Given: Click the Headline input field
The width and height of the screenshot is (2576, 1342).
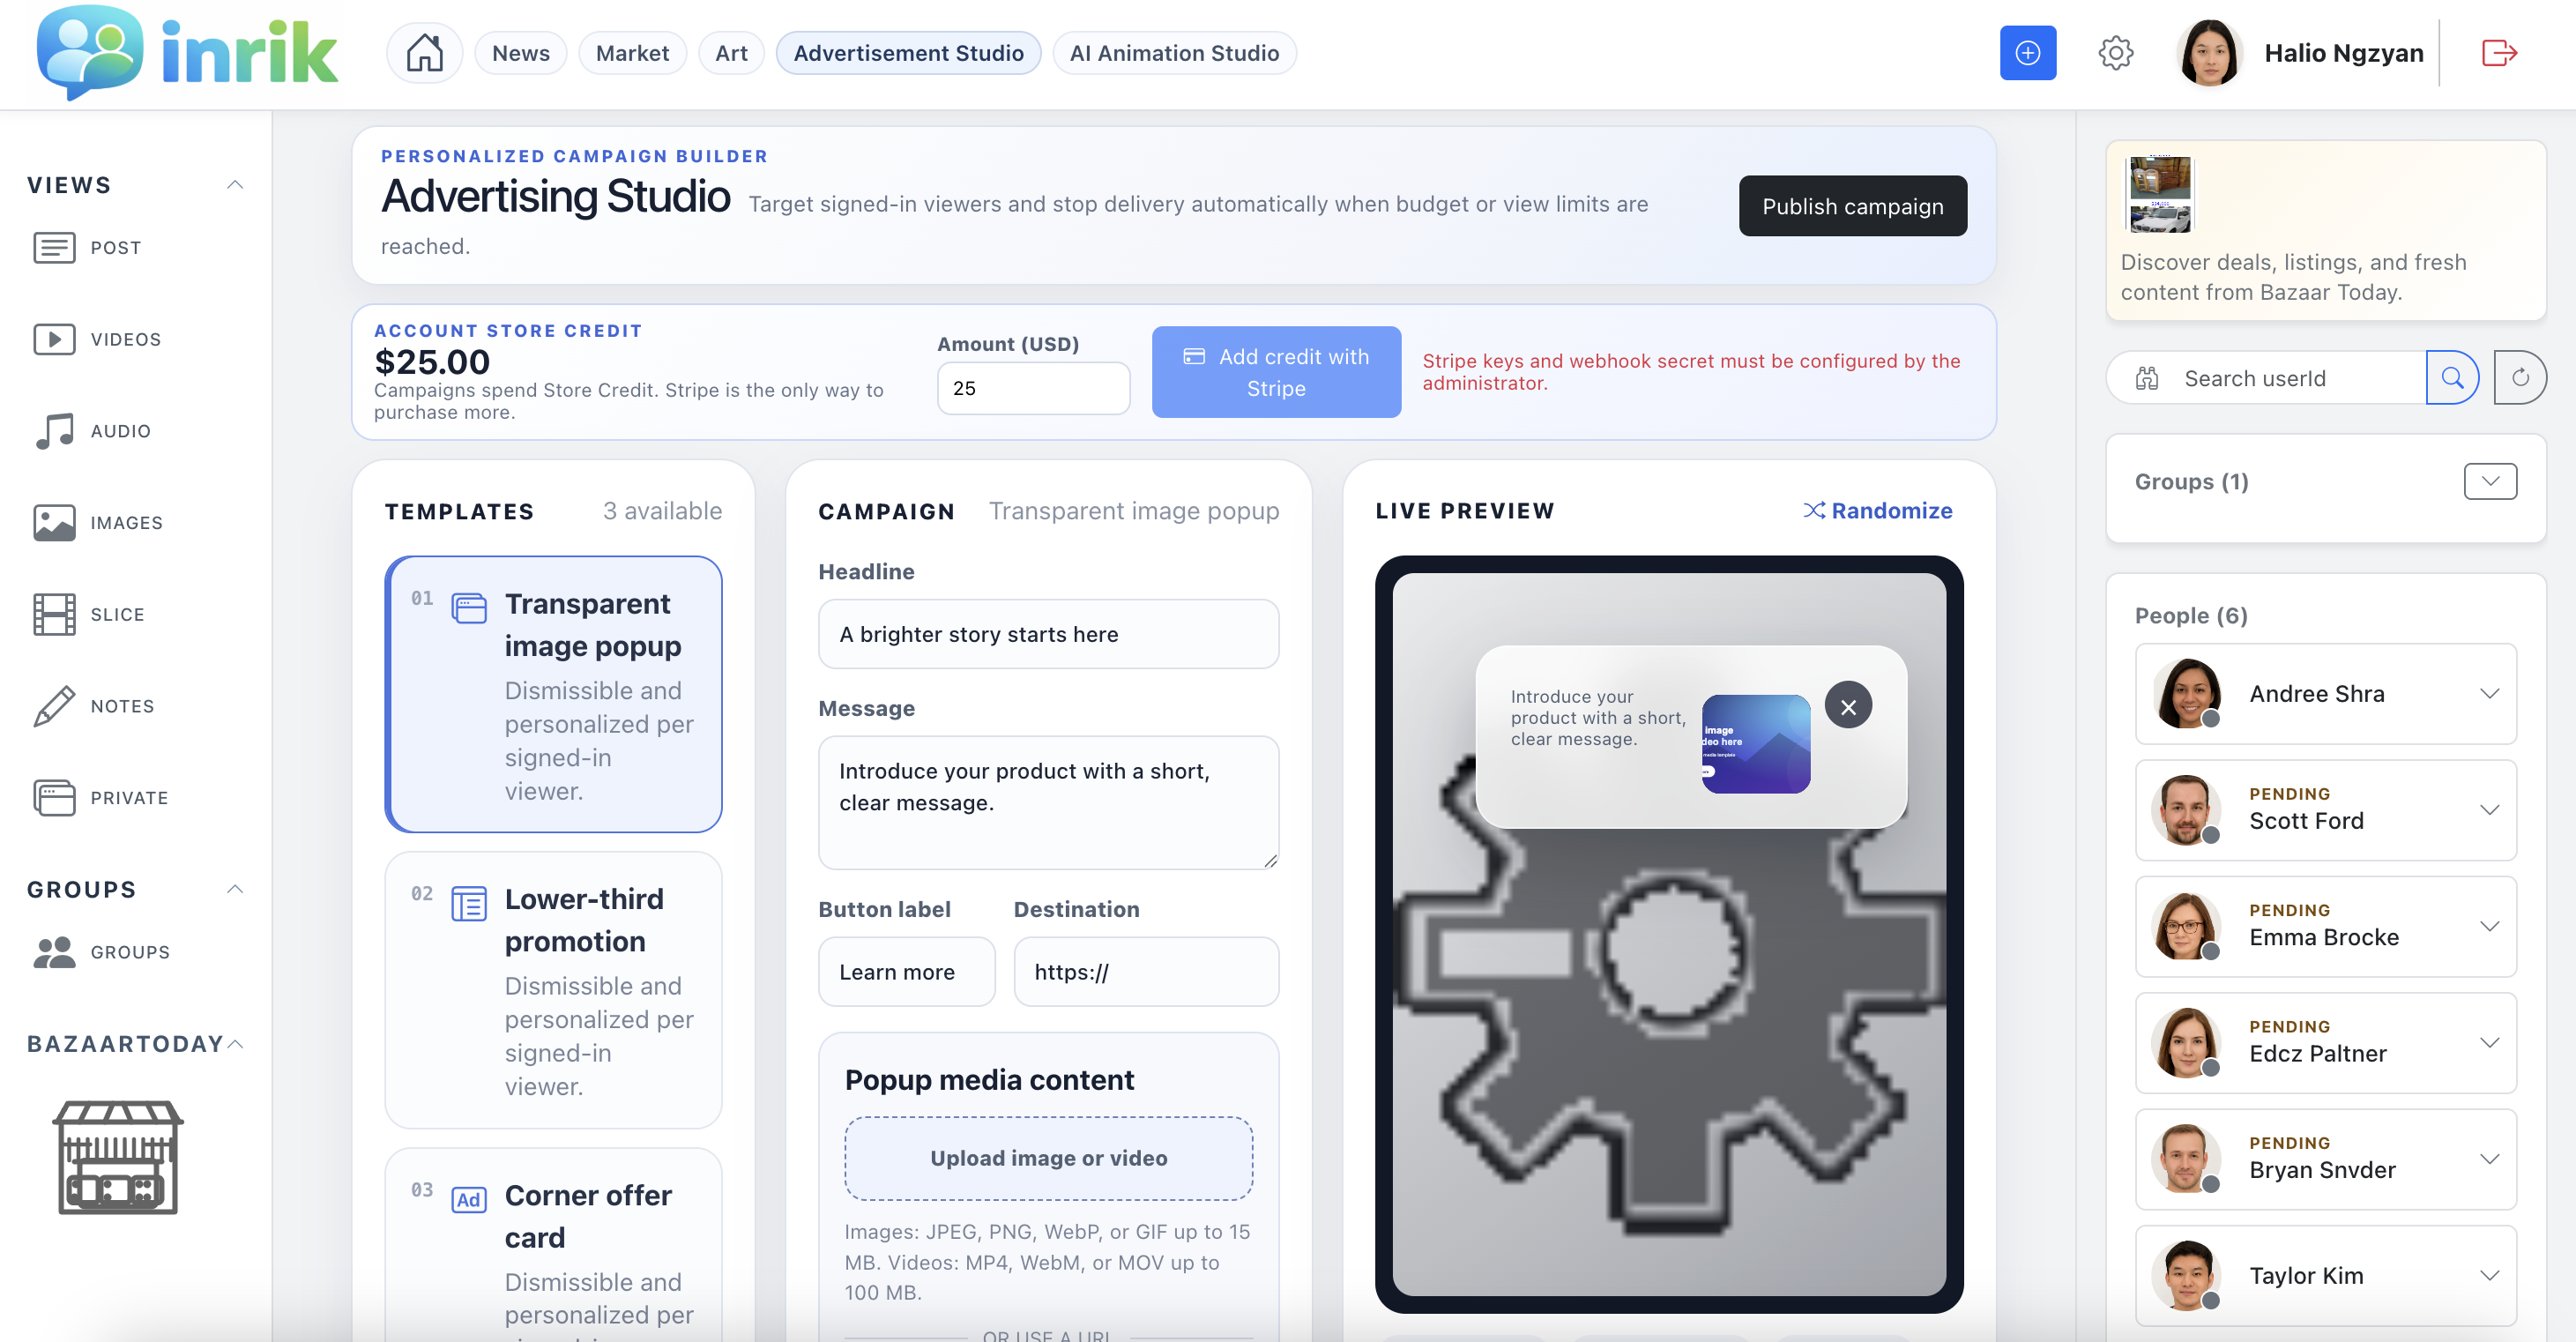Looking at the screenshot, I should [1048, 634].
